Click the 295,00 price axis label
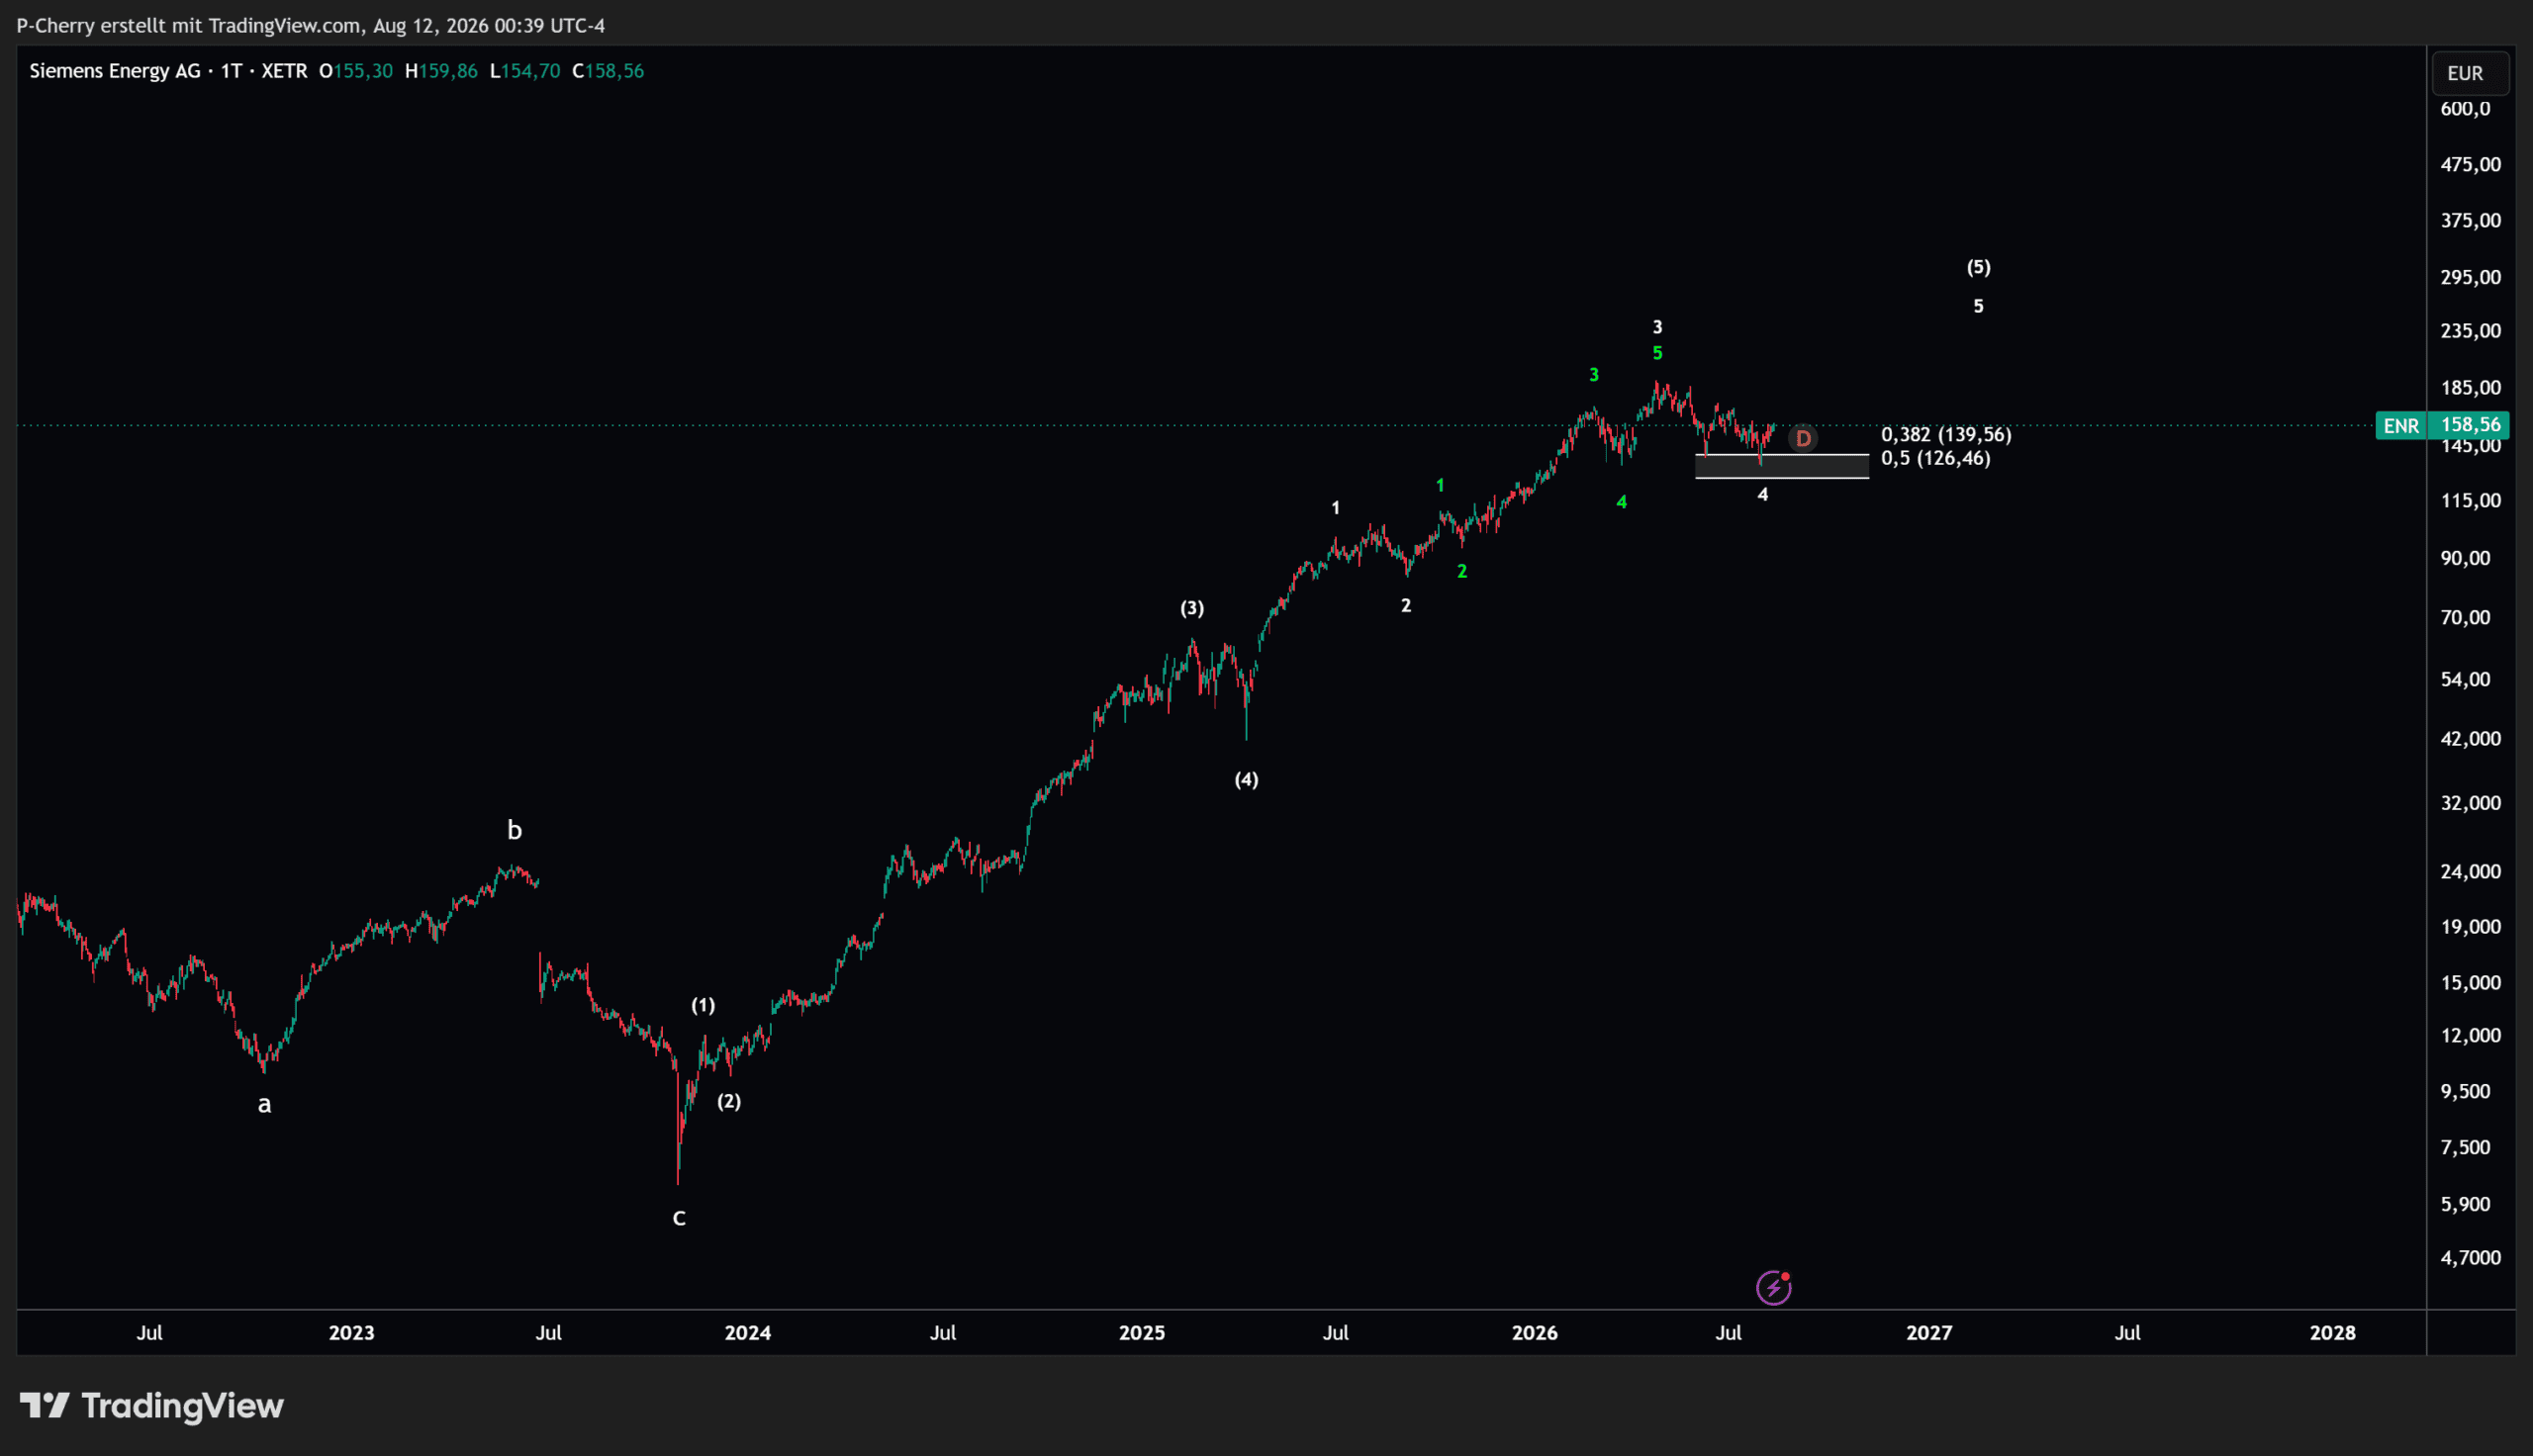 [x=2470, y=278]
